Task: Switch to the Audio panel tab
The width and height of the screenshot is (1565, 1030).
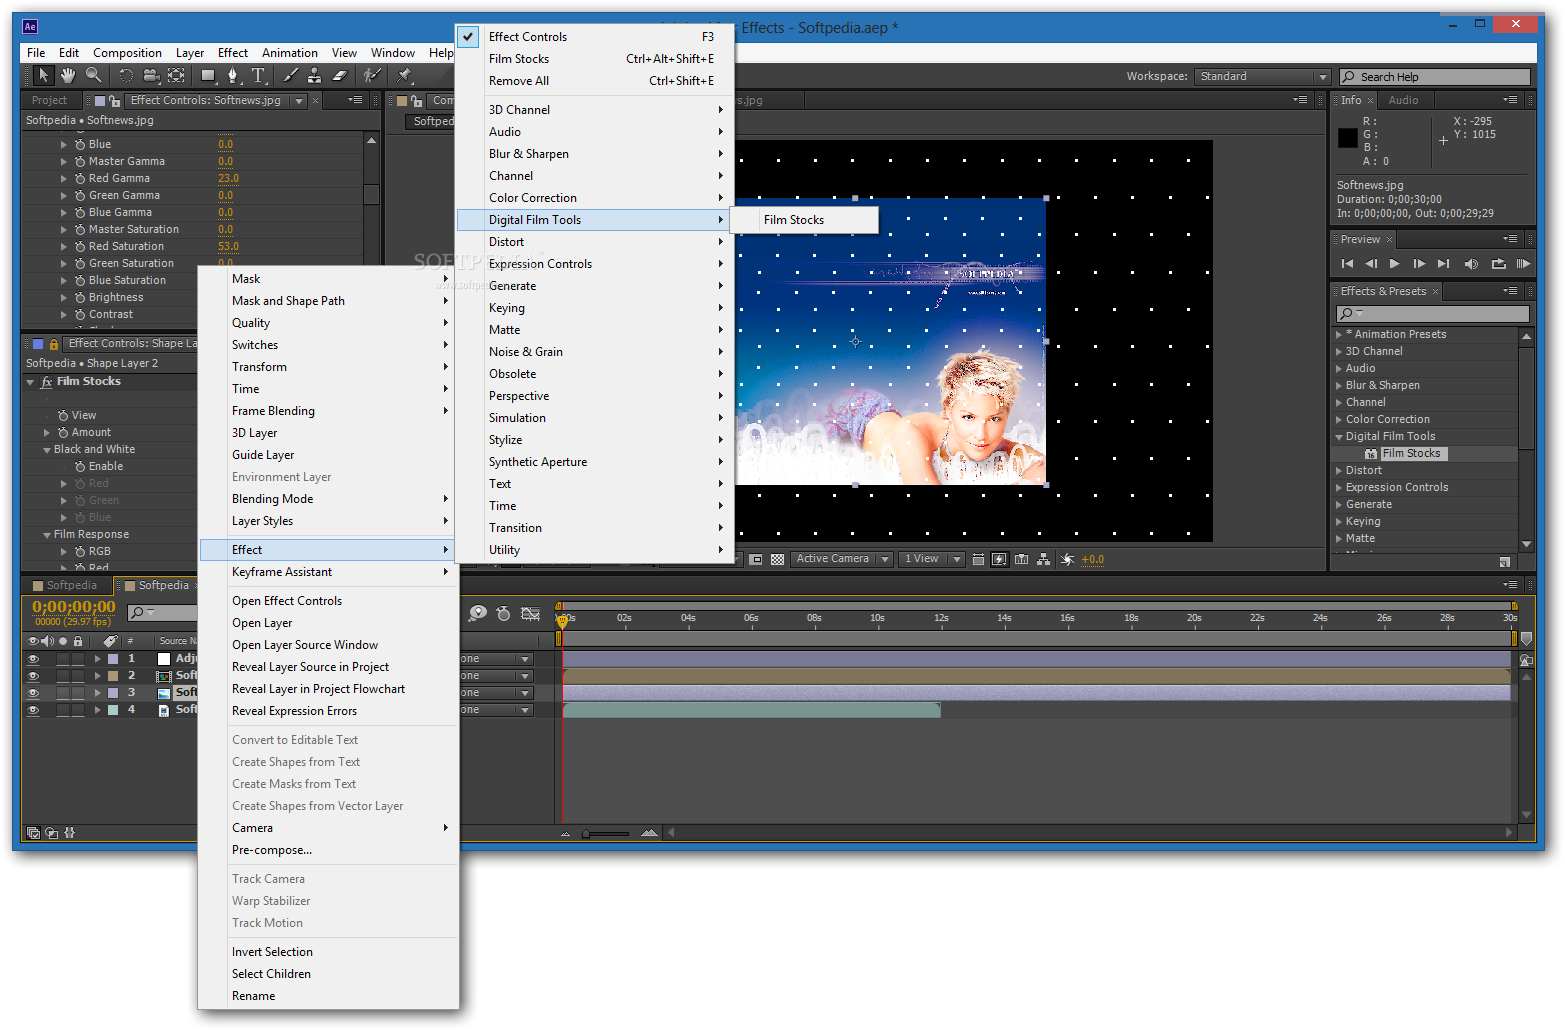Action: coord(1405,100)
